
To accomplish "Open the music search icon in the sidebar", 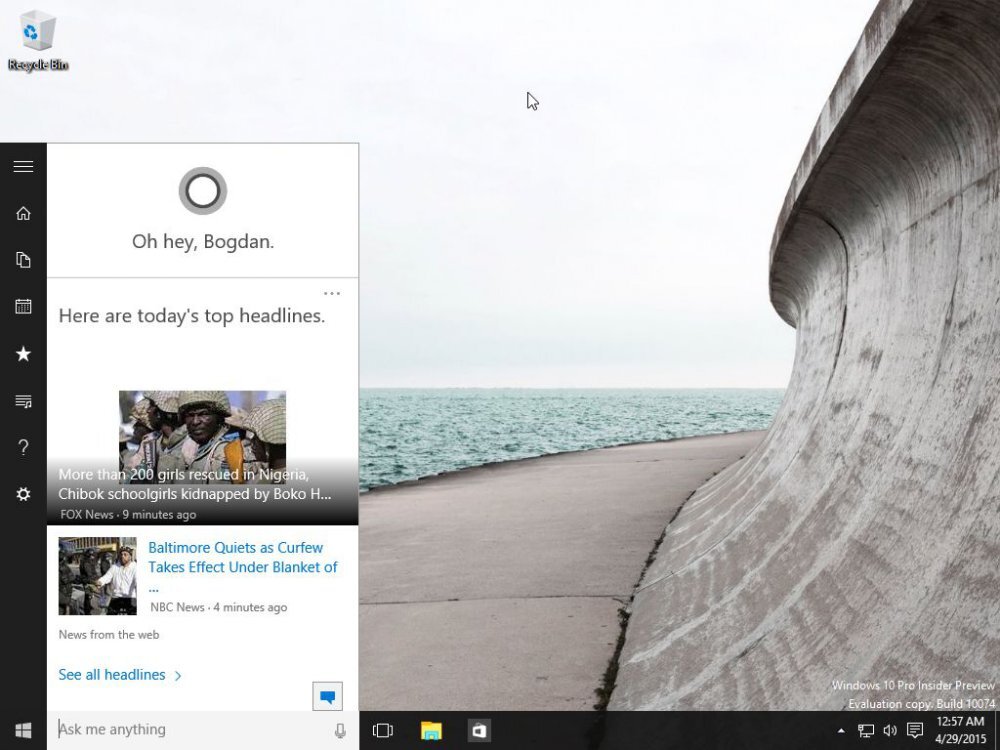I will [23, 400].
